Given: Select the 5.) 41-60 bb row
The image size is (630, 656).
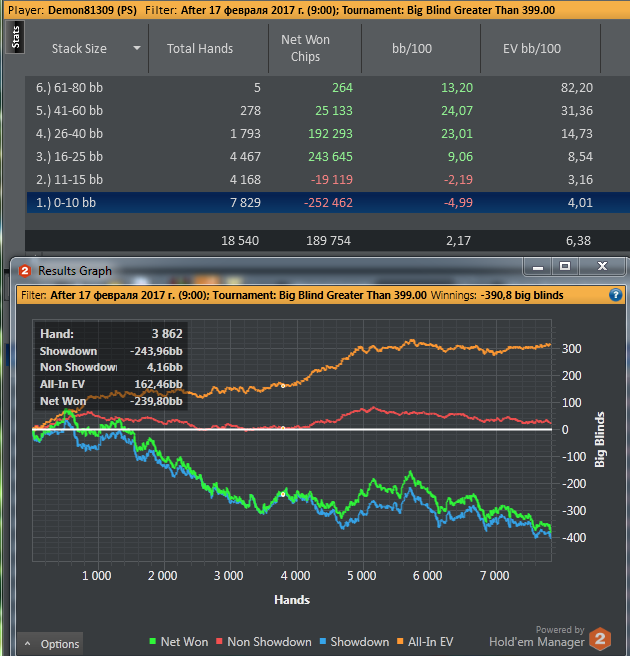Looking at the screenshot, I should pos(328,110).
